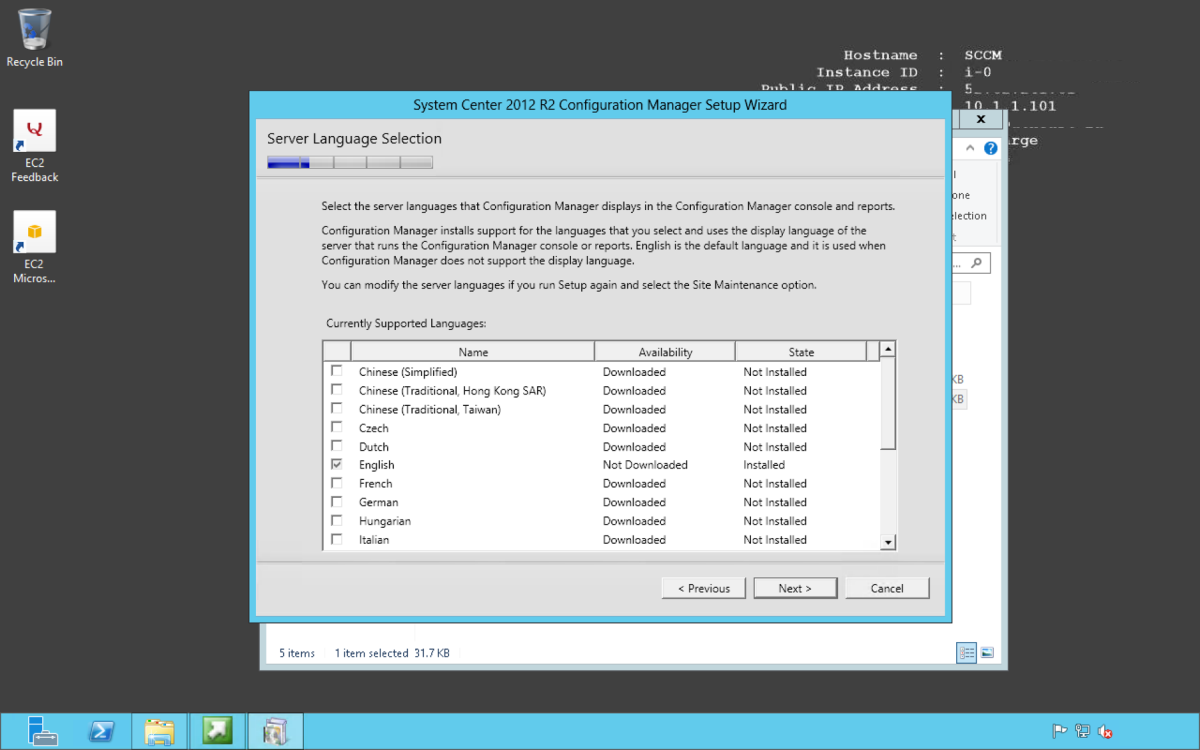Viewport: 1200px width, 750px height.
Task: Switch Explorer to large thumbnail view icon
Action: [987, 653]
